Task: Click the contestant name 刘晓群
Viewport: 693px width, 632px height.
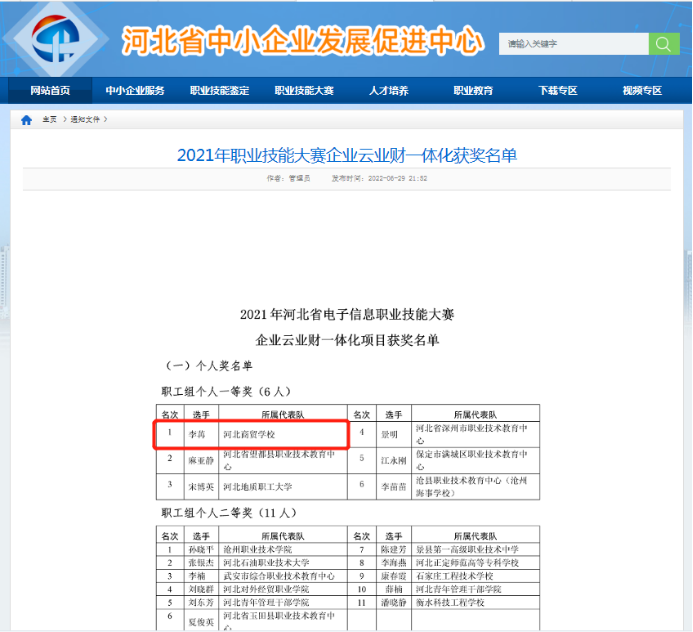Action: tap(201, 589)
